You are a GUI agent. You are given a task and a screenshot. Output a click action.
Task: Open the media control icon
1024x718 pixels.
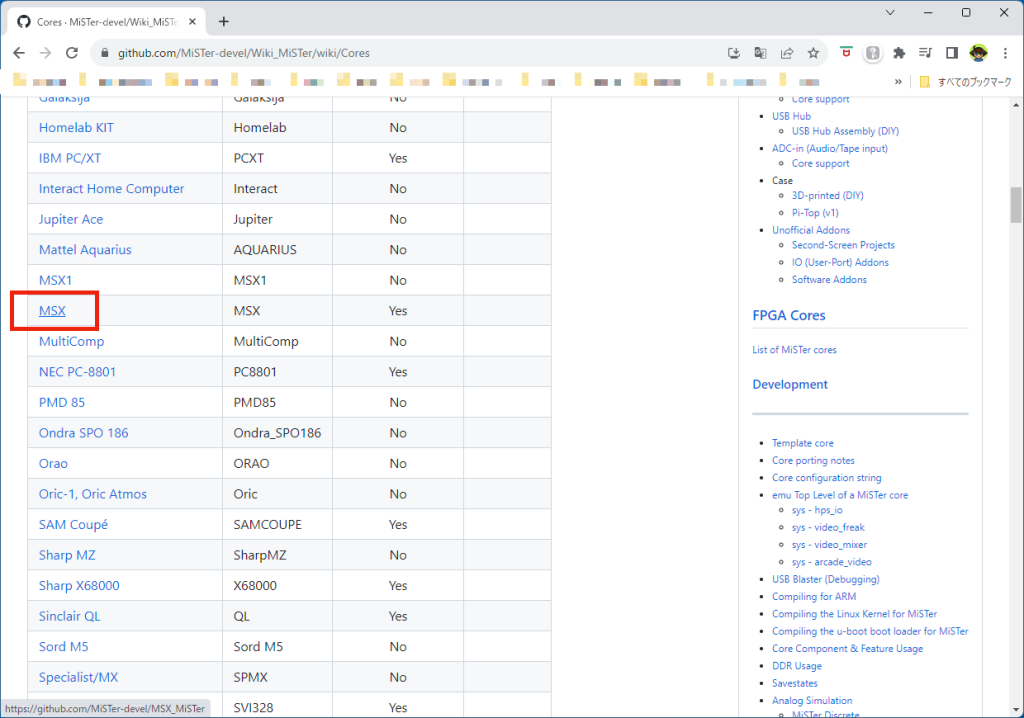[x=925, y=53]
